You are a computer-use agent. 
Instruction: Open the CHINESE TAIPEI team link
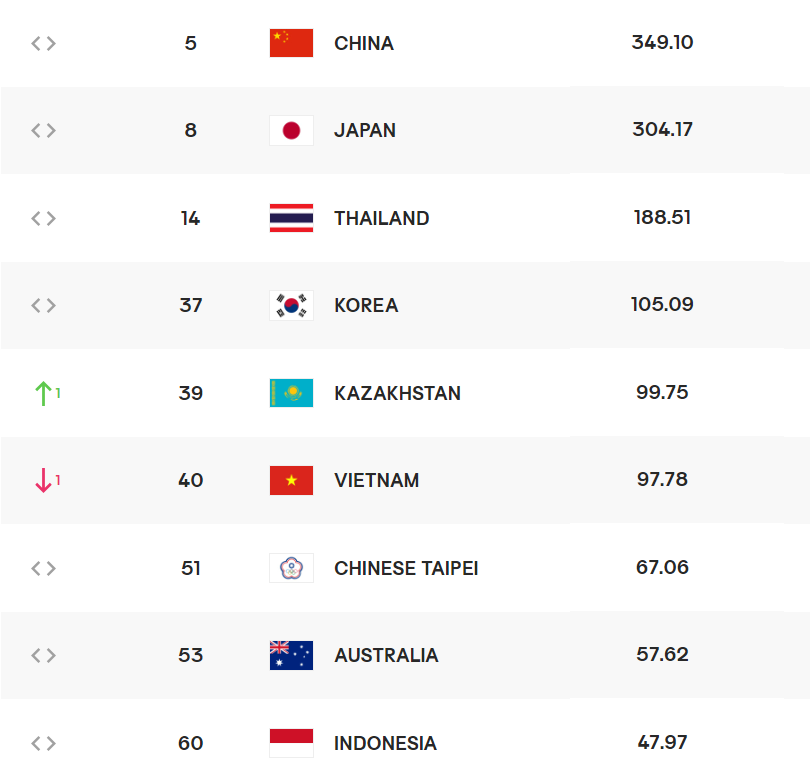tap(406, 568)
